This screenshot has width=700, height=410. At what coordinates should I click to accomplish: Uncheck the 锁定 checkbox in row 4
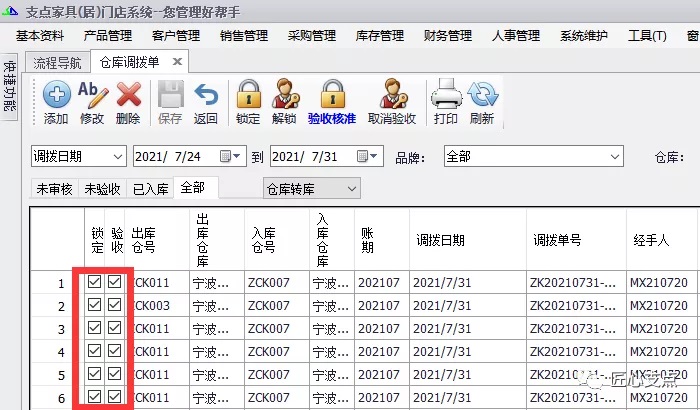(x=95, y=351)
